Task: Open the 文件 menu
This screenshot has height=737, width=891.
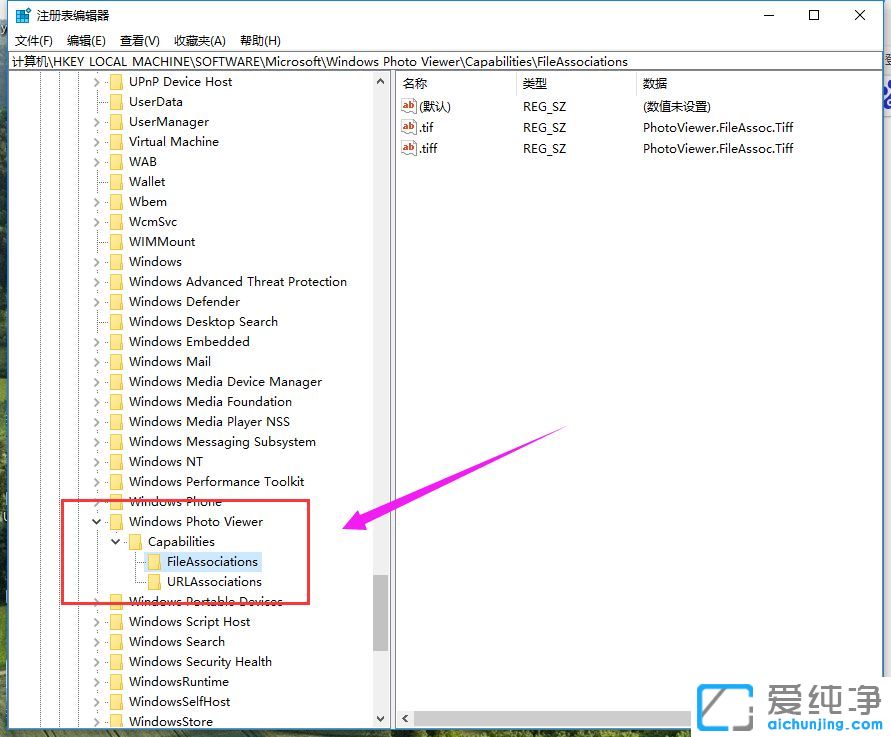Action: (x=33, y=40)
